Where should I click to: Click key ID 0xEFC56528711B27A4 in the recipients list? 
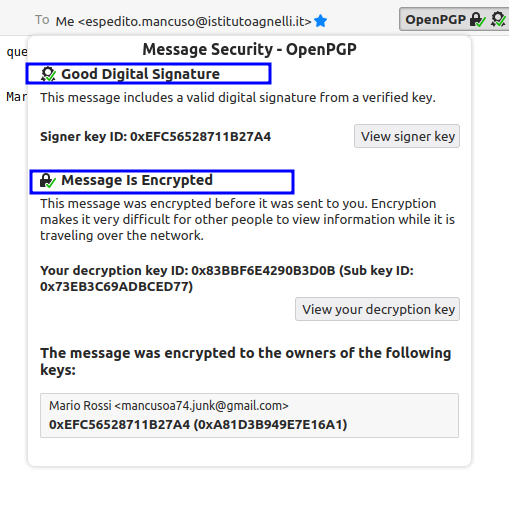(119, 425)
